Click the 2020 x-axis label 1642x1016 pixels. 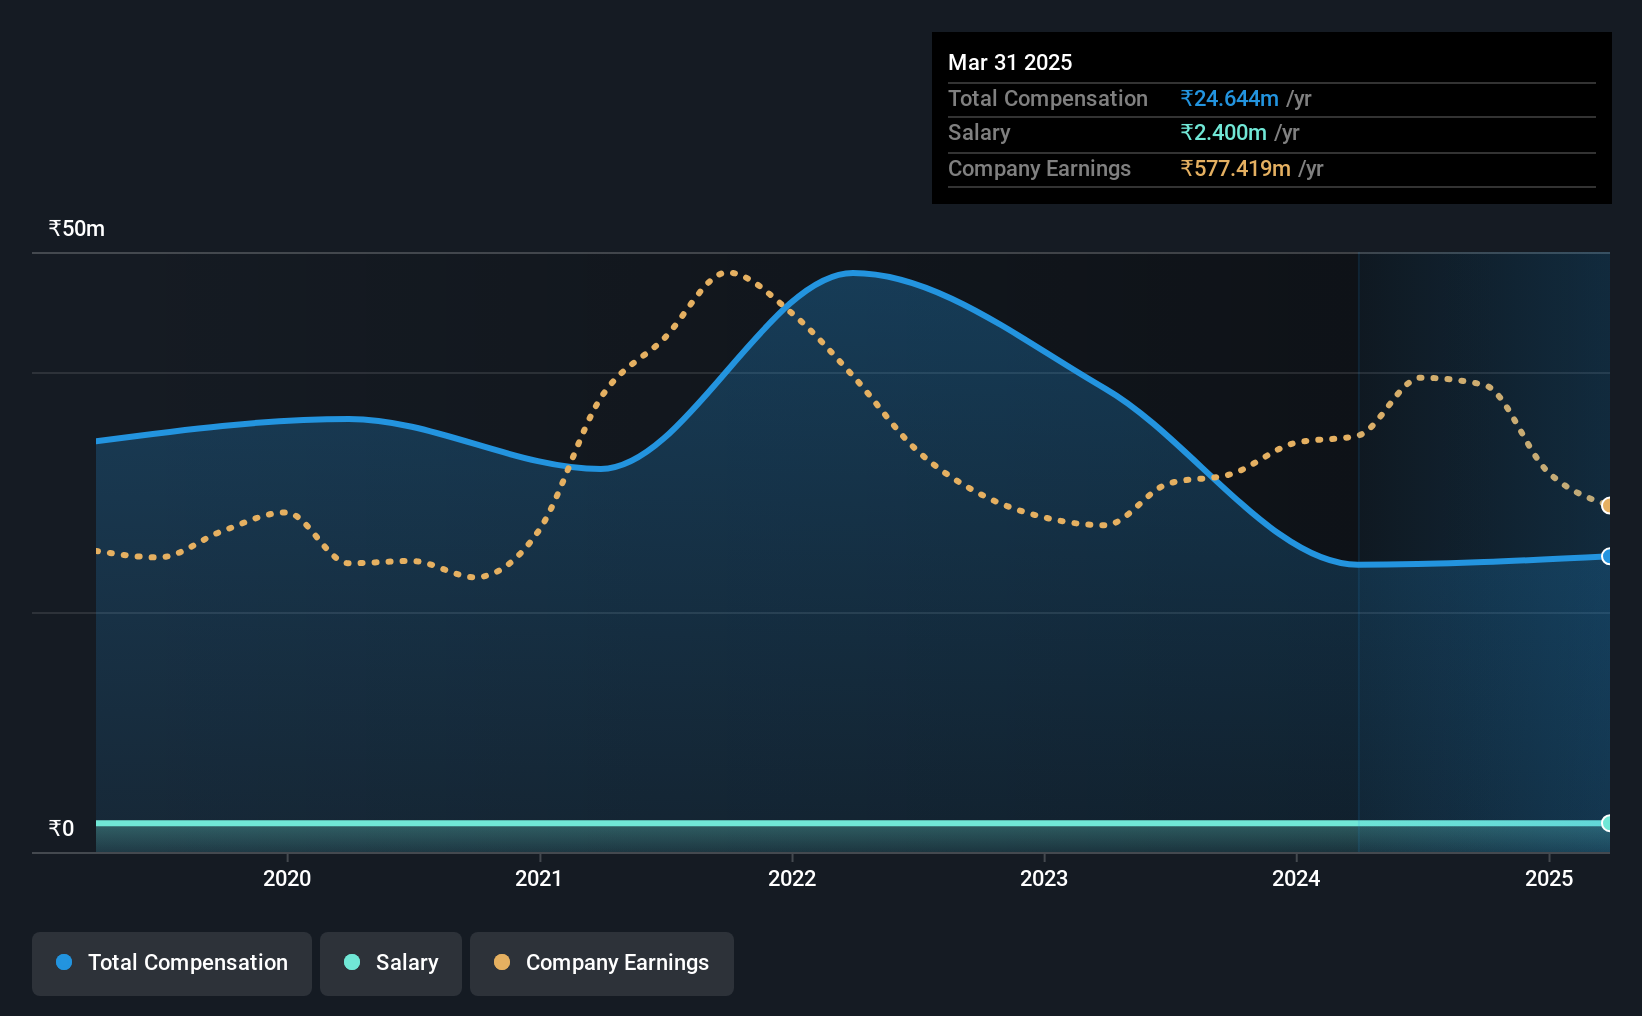coord(287,879)
